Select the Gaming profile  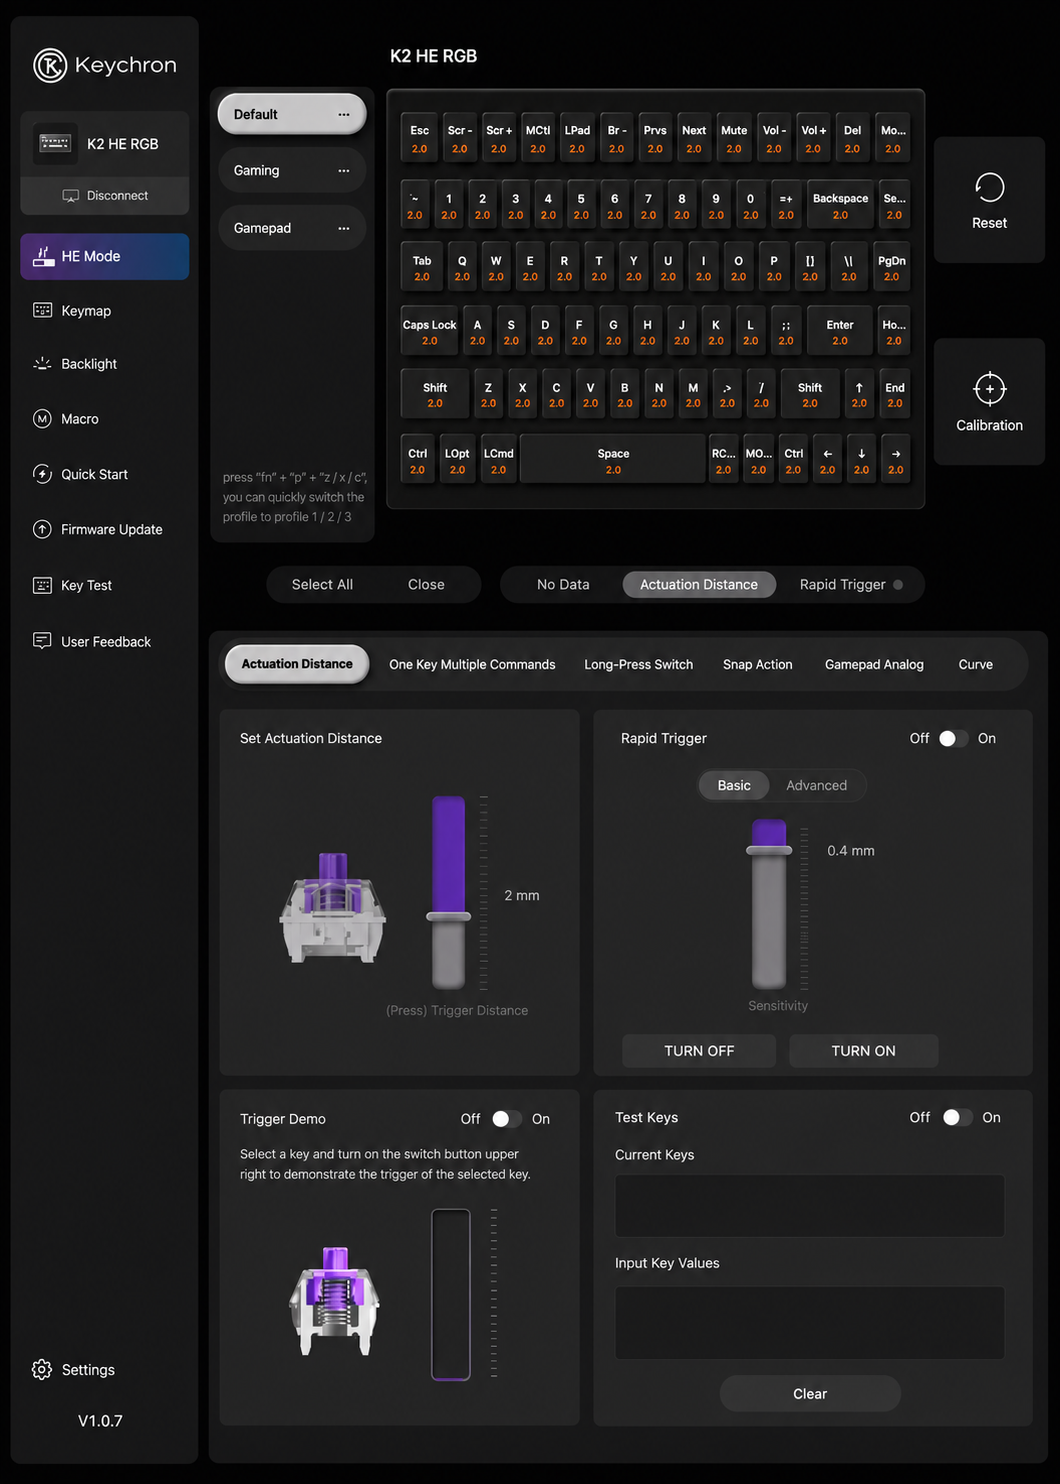click(291, 171)
